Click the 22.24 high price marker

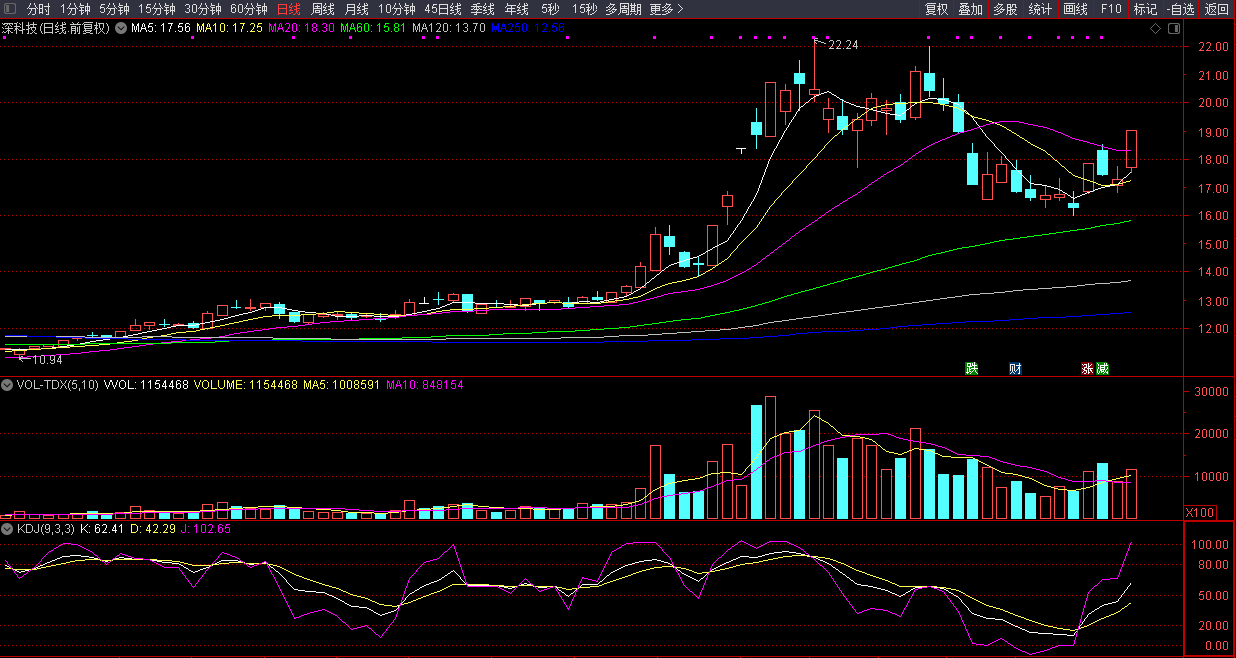tap(843, 45)
